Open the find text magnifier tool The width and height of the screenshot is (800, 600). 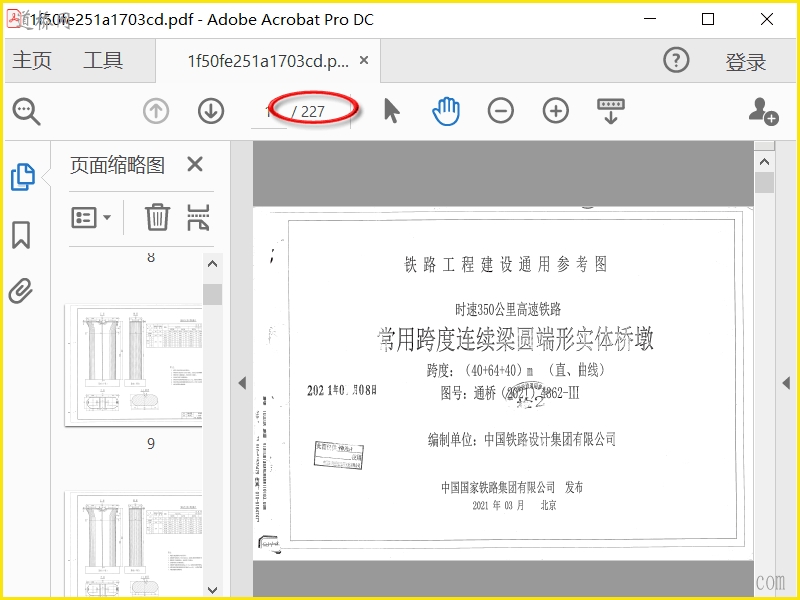(27, 111)
